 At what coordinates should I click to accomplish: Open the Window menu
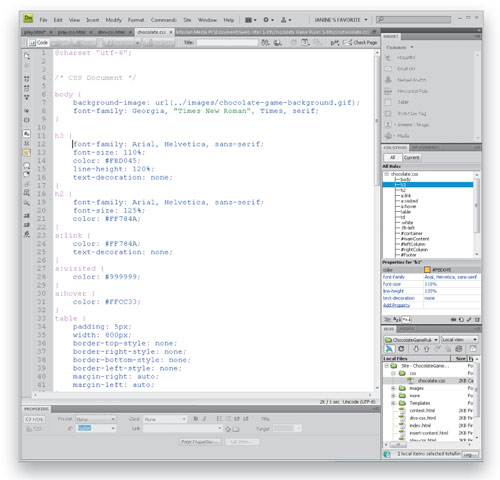click(x=207, y=20)
